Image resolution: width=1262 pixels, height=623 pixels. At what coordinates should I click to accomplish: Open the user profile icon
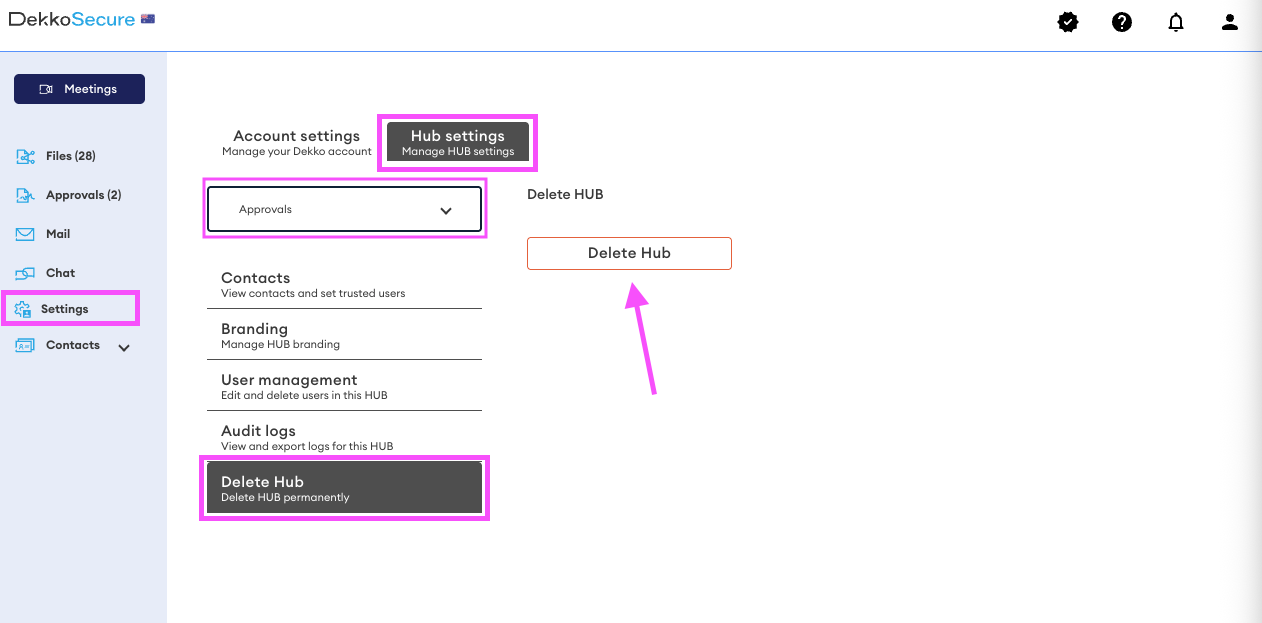(1230, 22)
